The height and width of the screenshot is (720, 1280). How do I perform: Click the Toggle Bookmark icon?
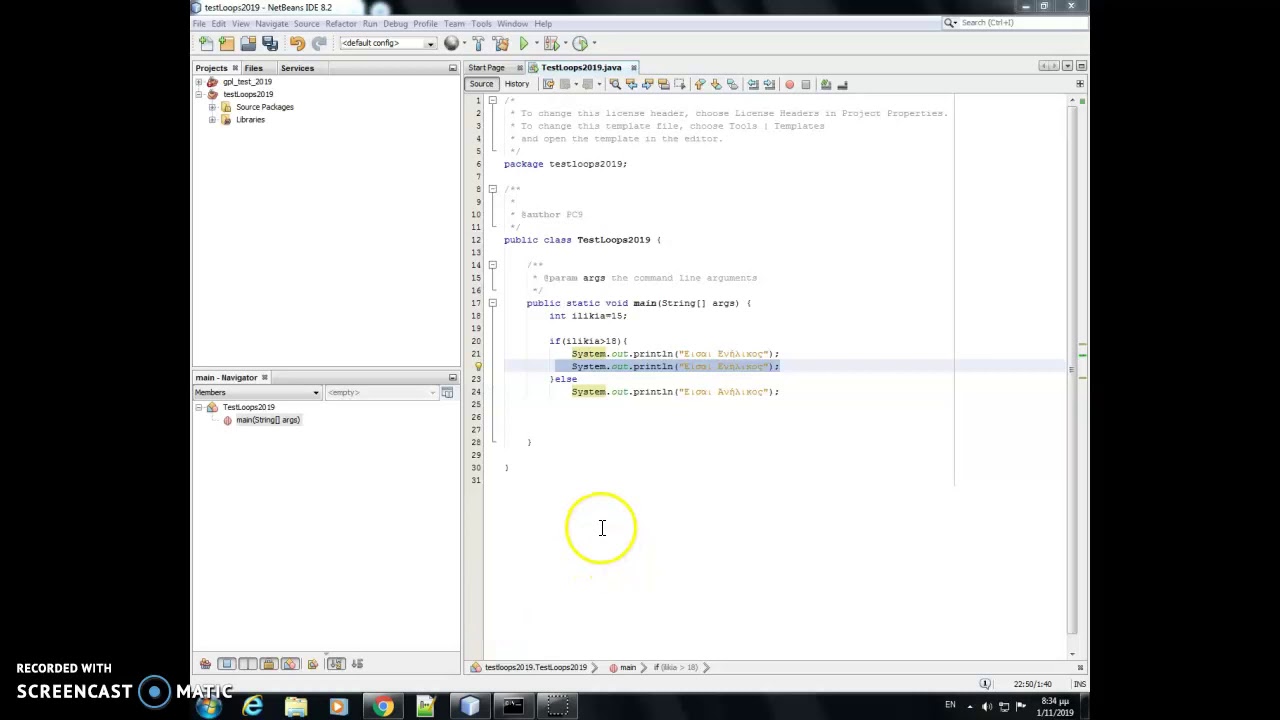tap(732, 84)
